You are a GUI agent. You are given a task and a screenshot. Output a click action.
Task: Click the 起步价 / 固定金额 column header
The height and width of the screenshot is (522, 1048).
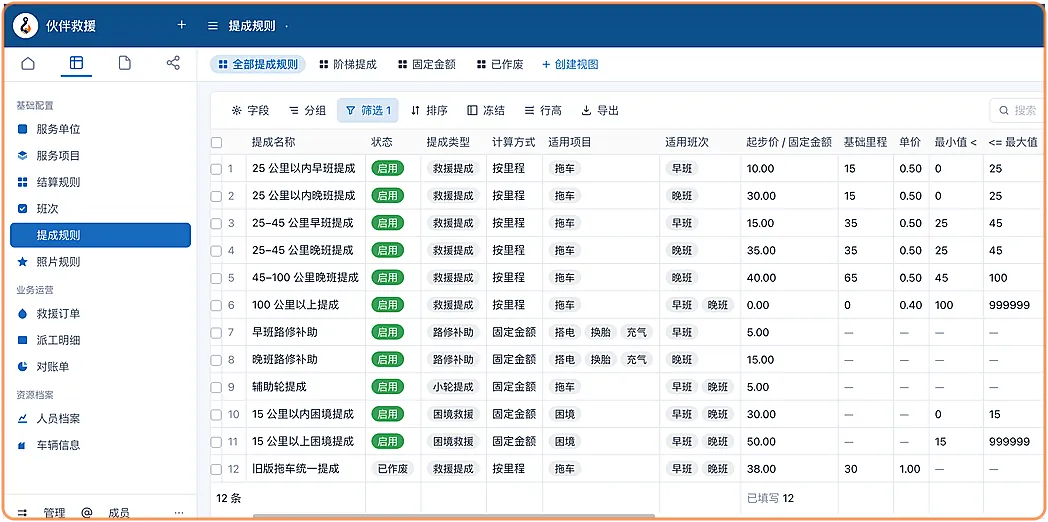(789, 142)
